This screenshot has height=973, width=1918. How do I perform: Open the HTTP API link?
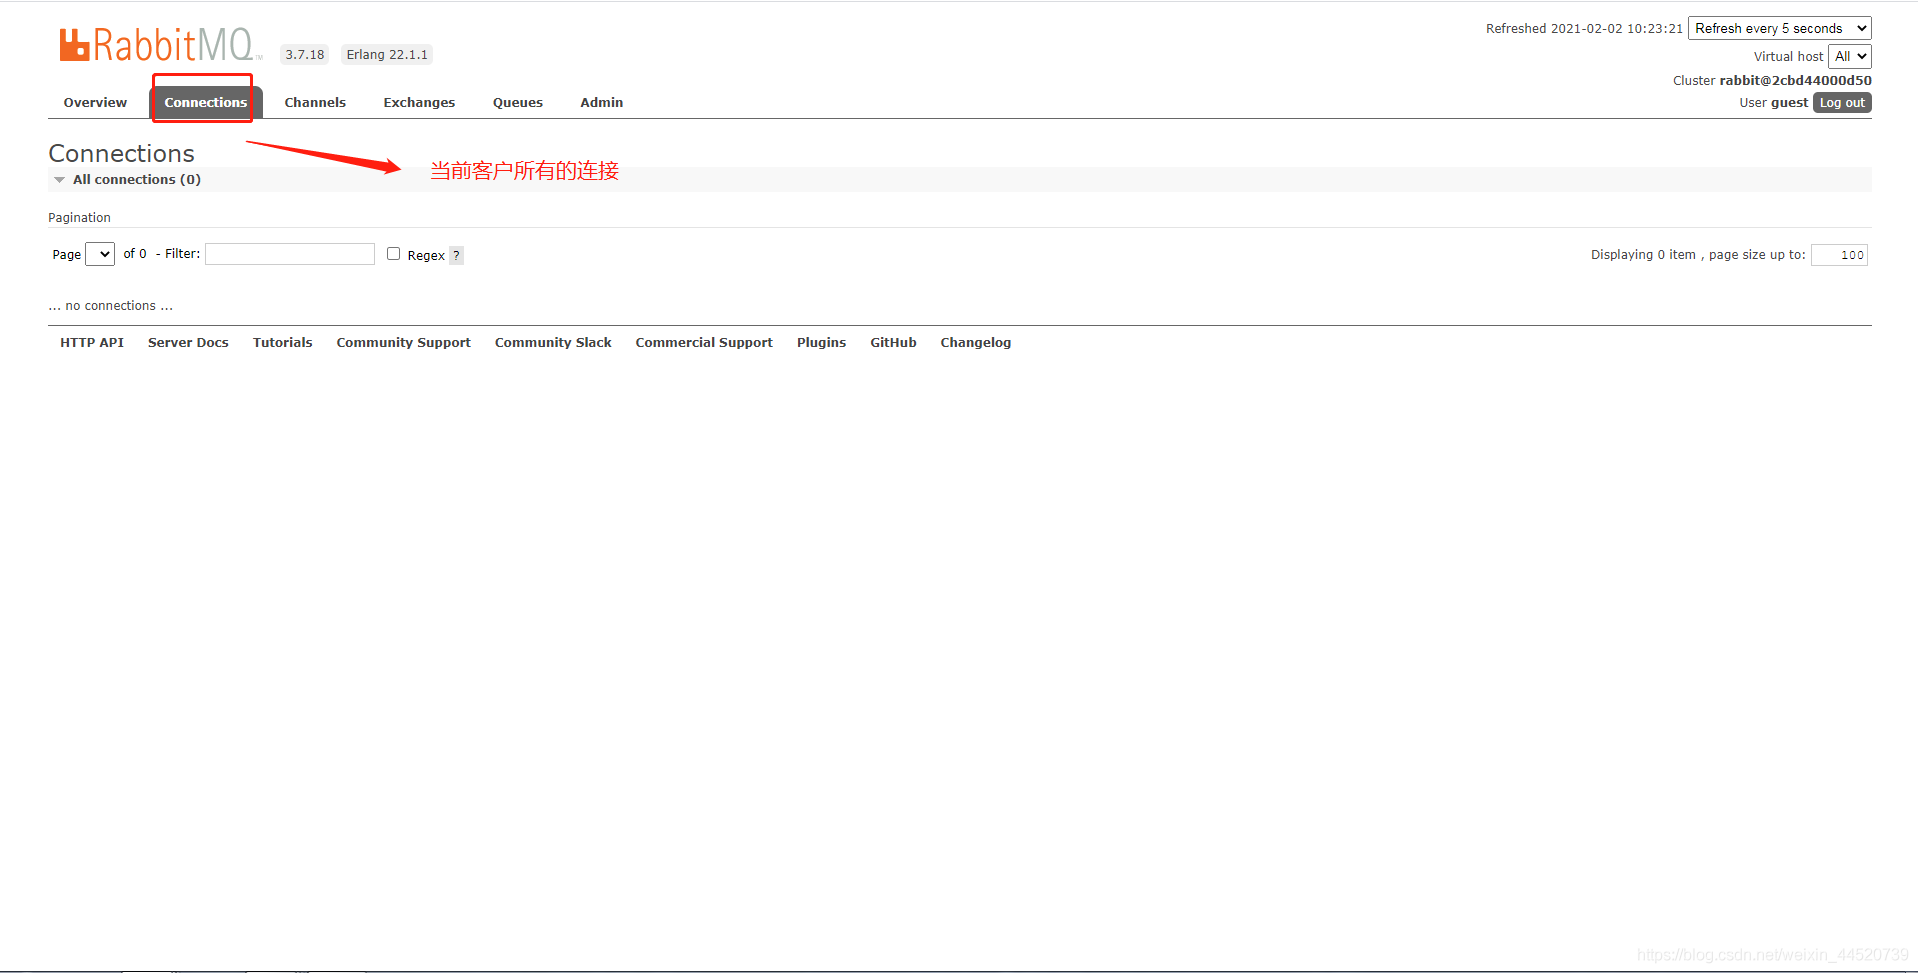[x=92, y=342]
